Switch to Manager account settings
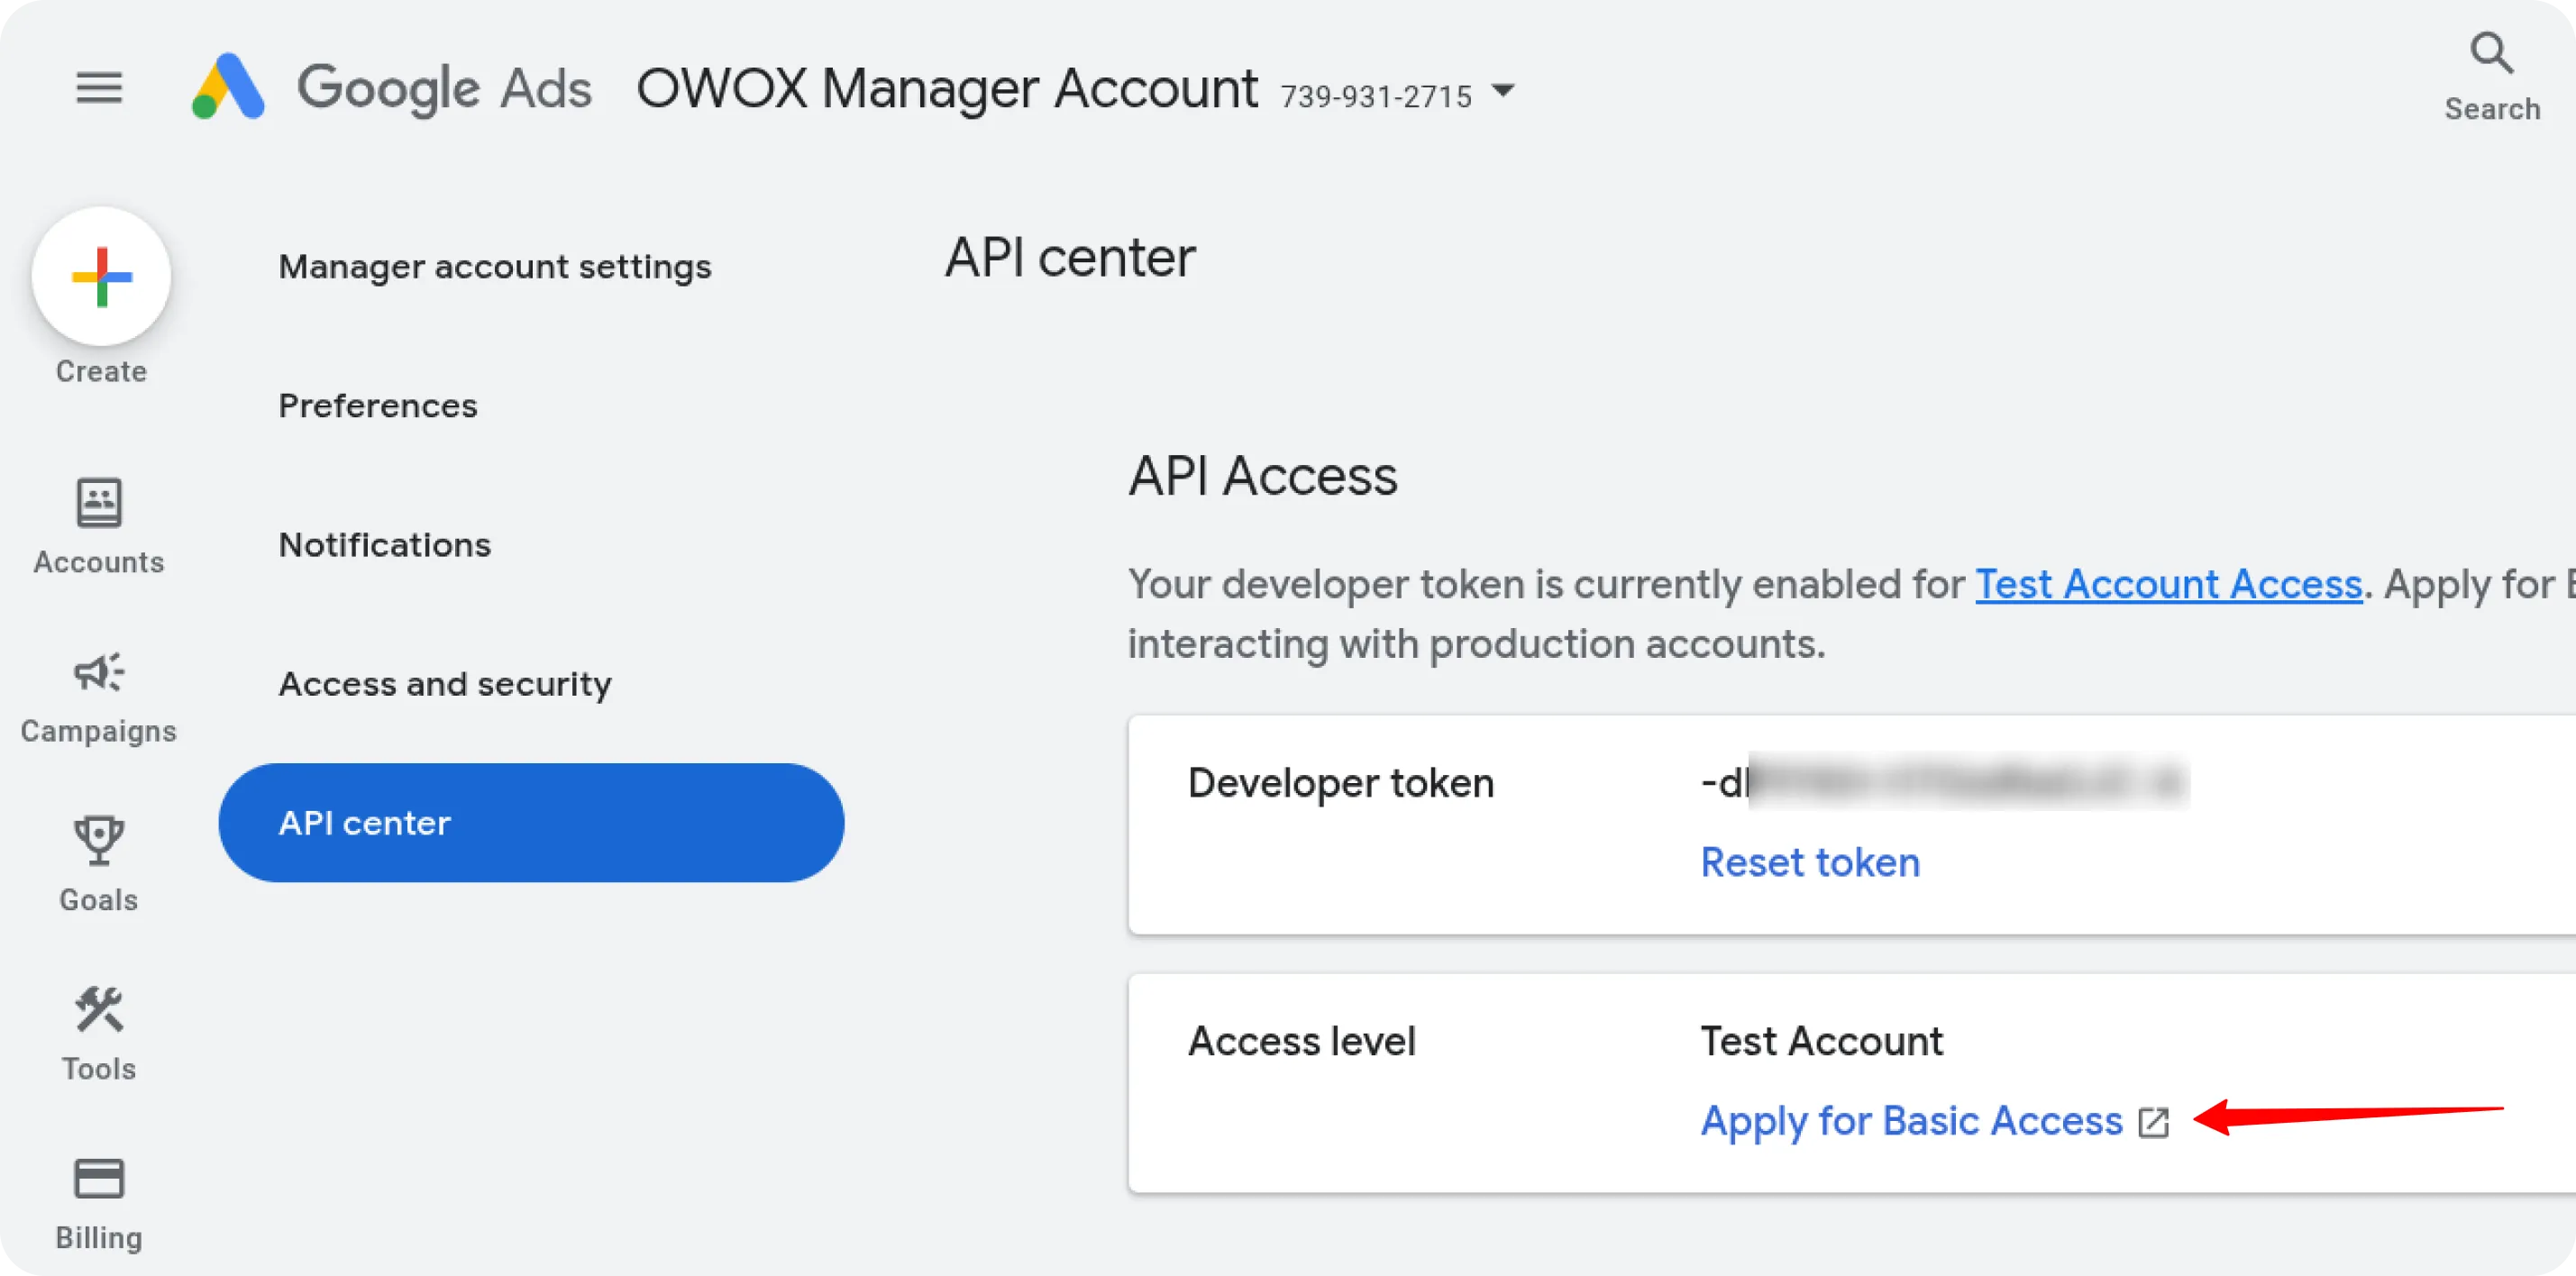This screenshot has height=1276, width=2576. click(x=495, y=266)
